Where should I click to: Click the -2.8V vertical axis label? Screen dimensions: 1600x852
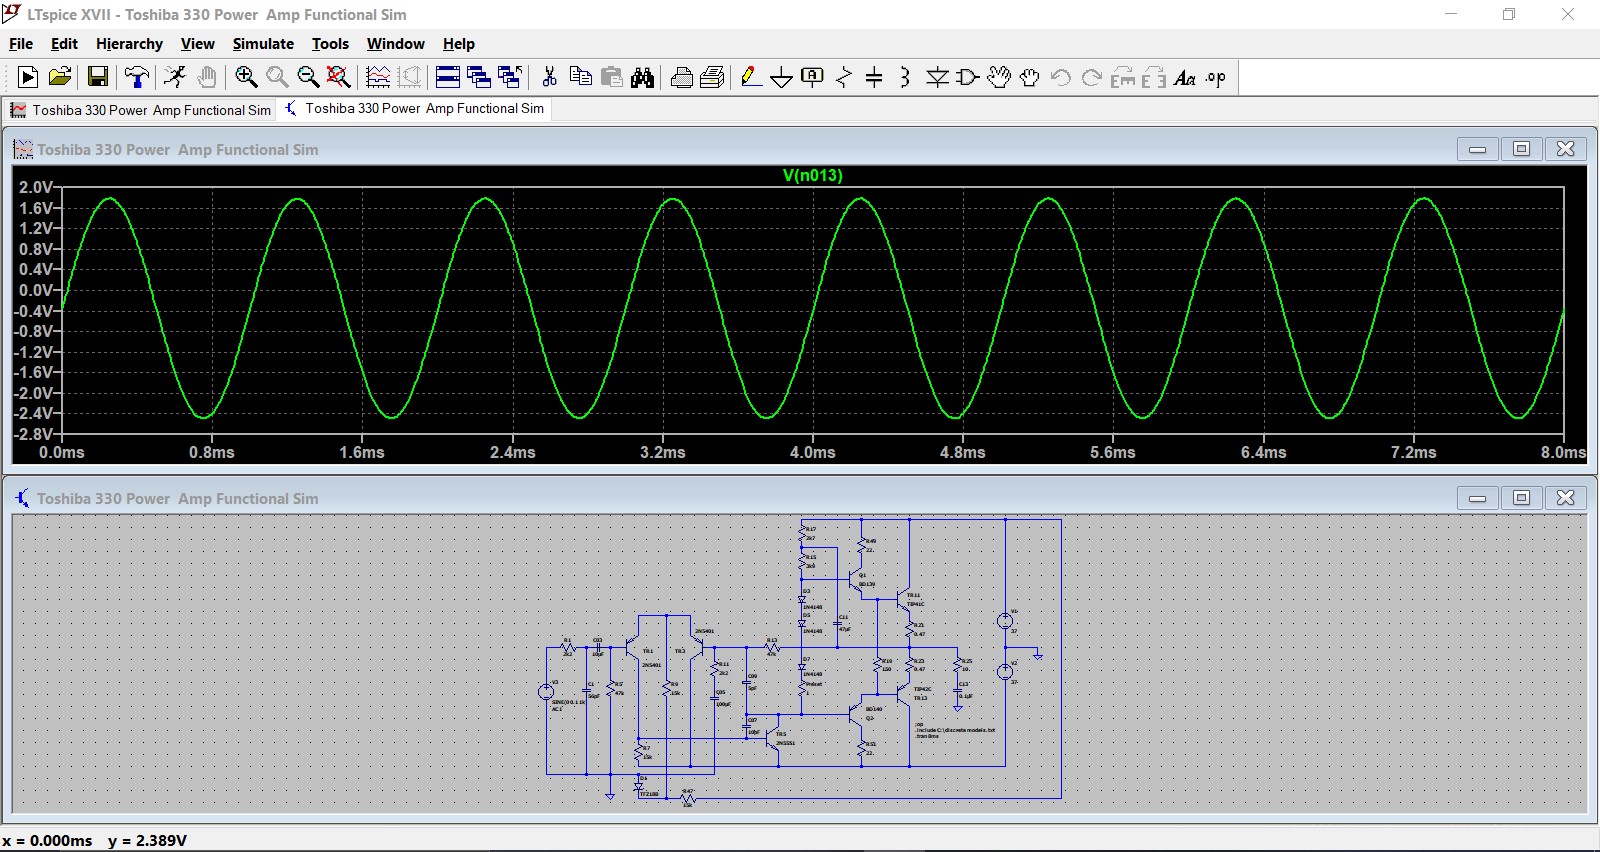[x=33, y=434]
